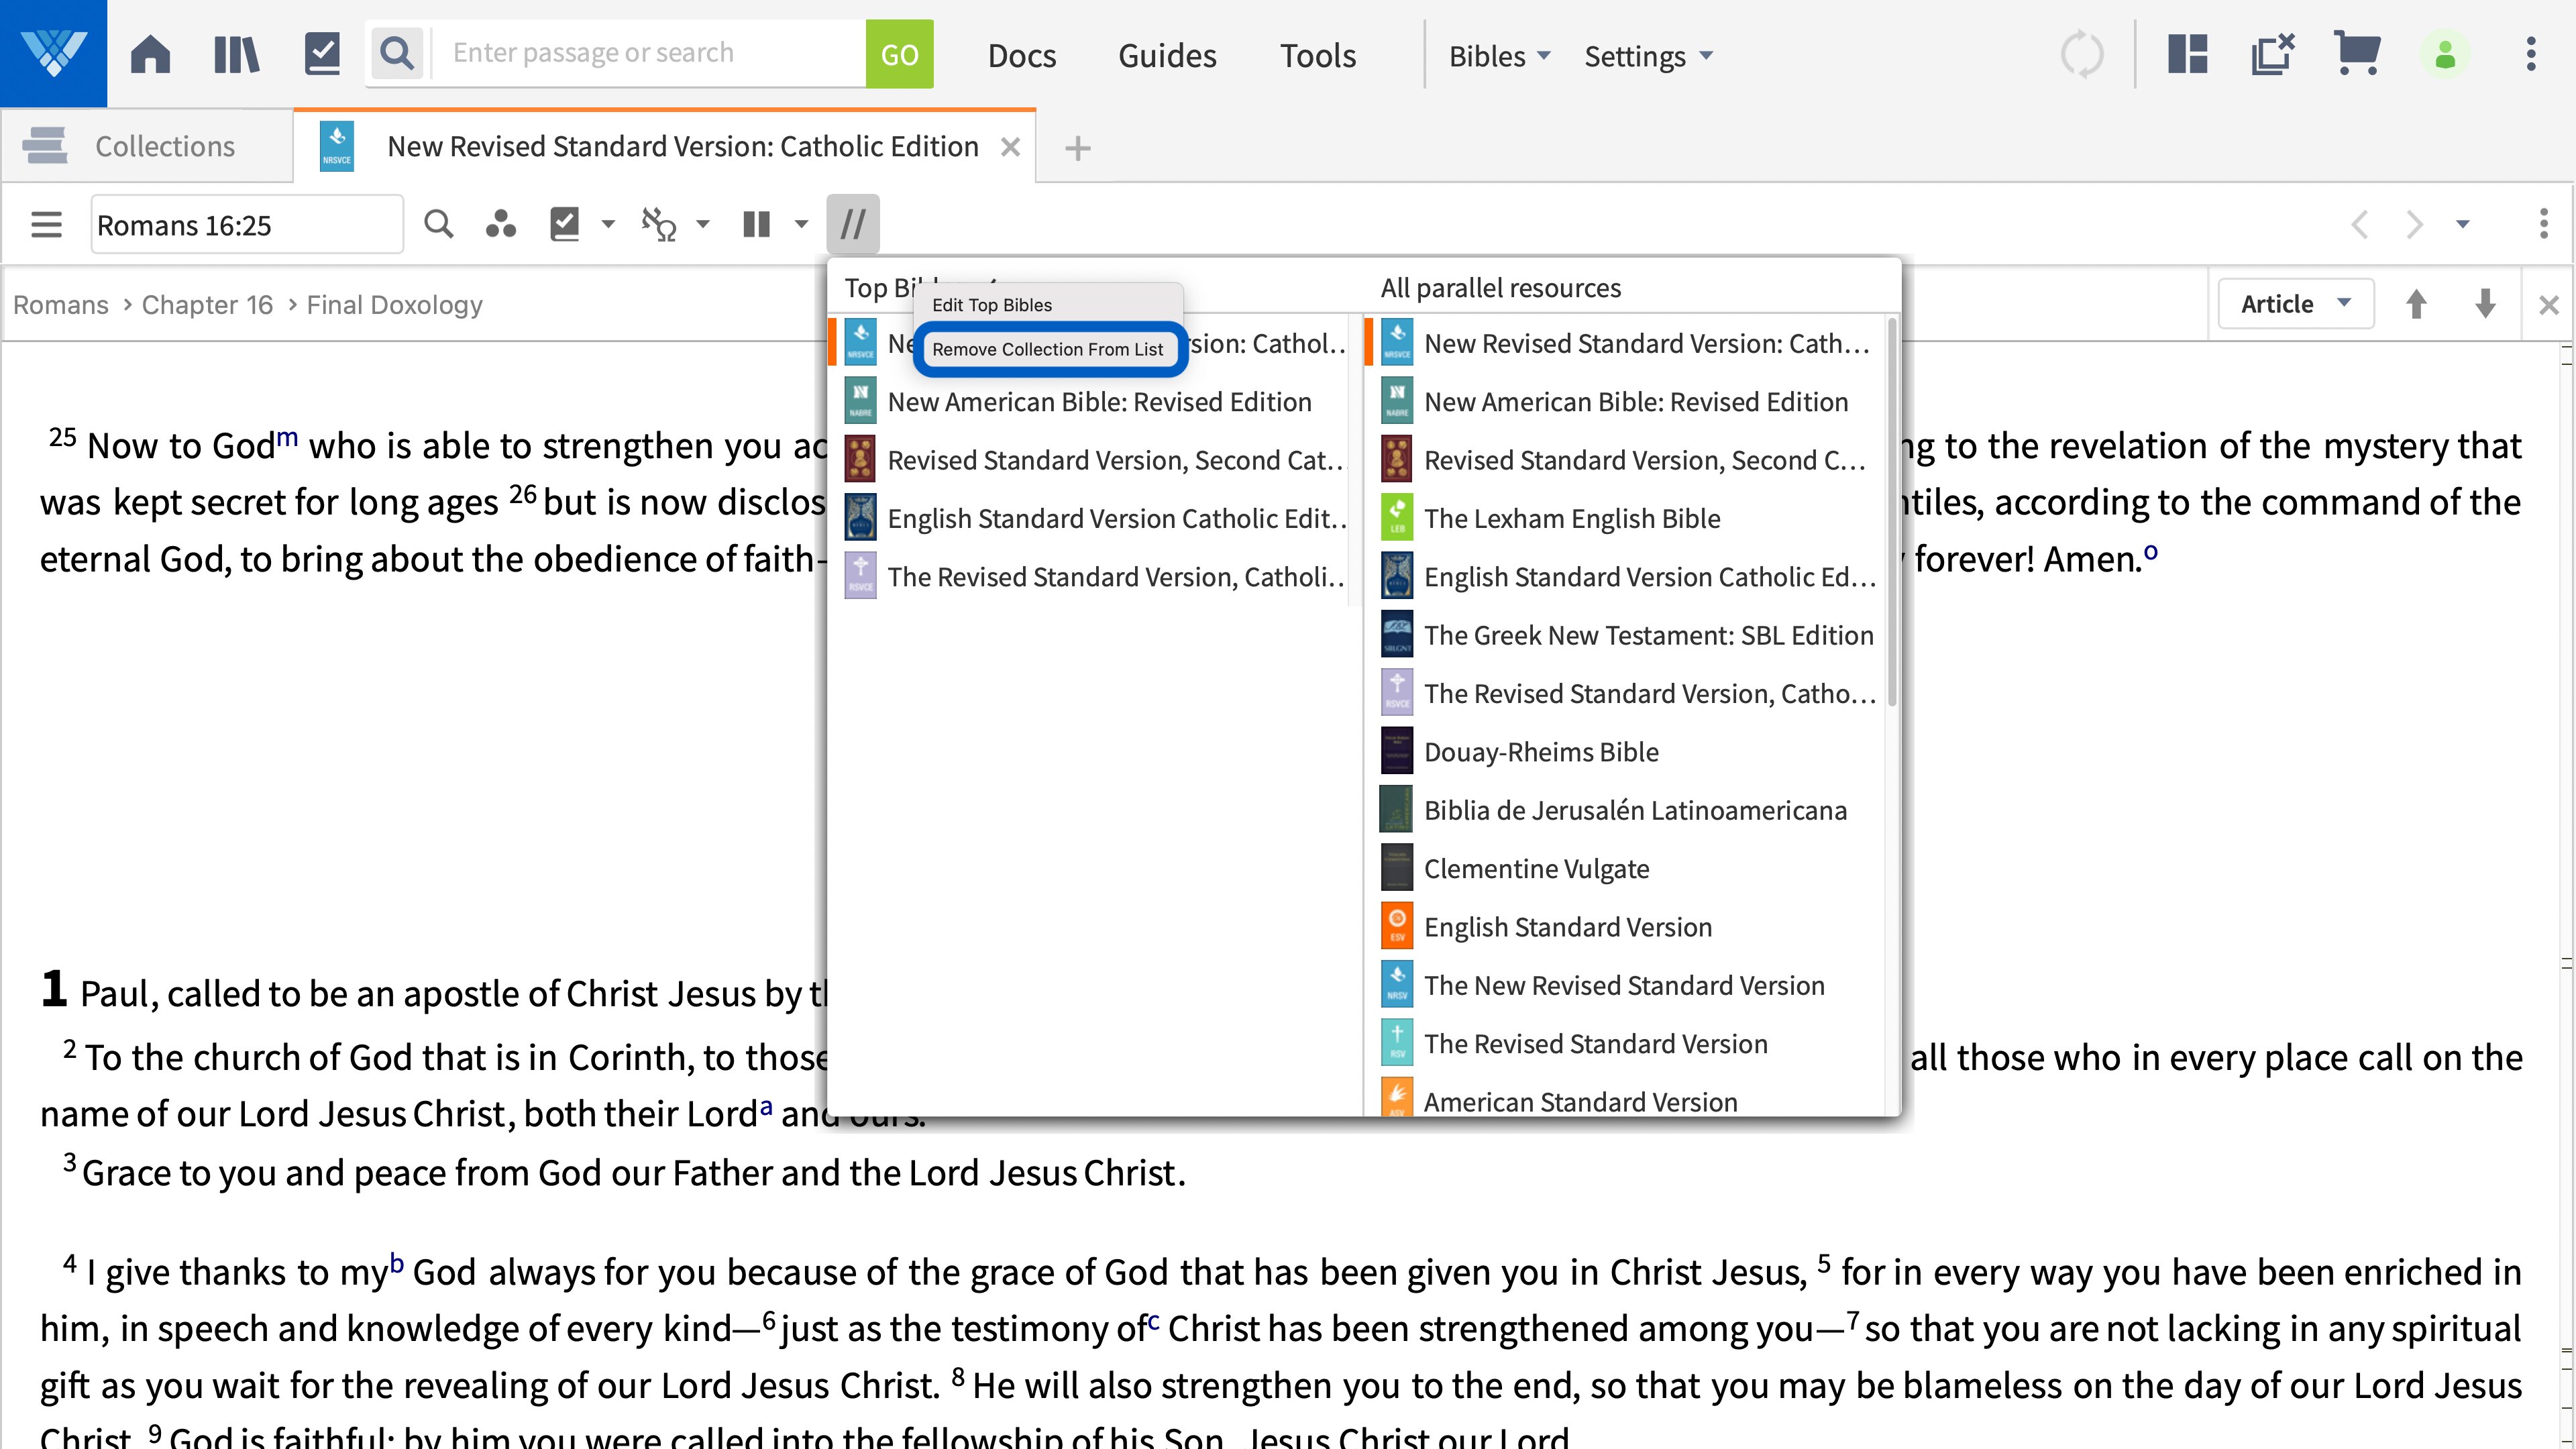2576x1449 pixels.
Task: Close the NRSV Catholic Edition tab
Action: click(1010, 147)
